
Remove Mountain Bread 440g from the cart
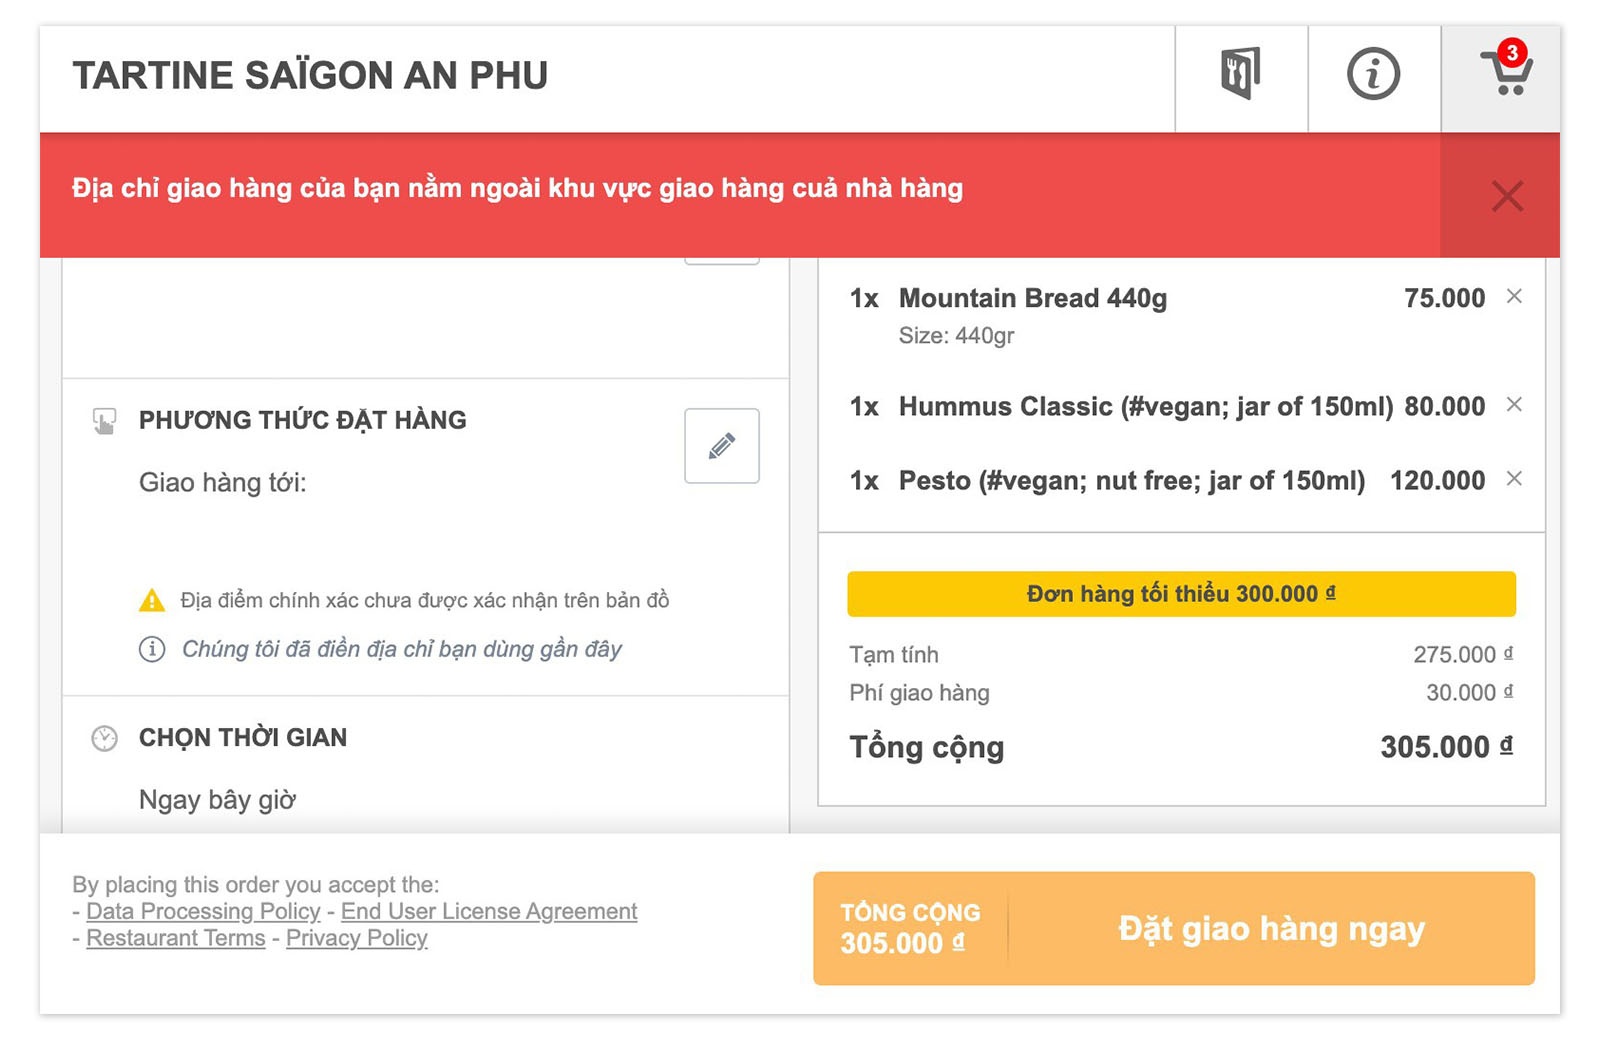coord(1514,296)
